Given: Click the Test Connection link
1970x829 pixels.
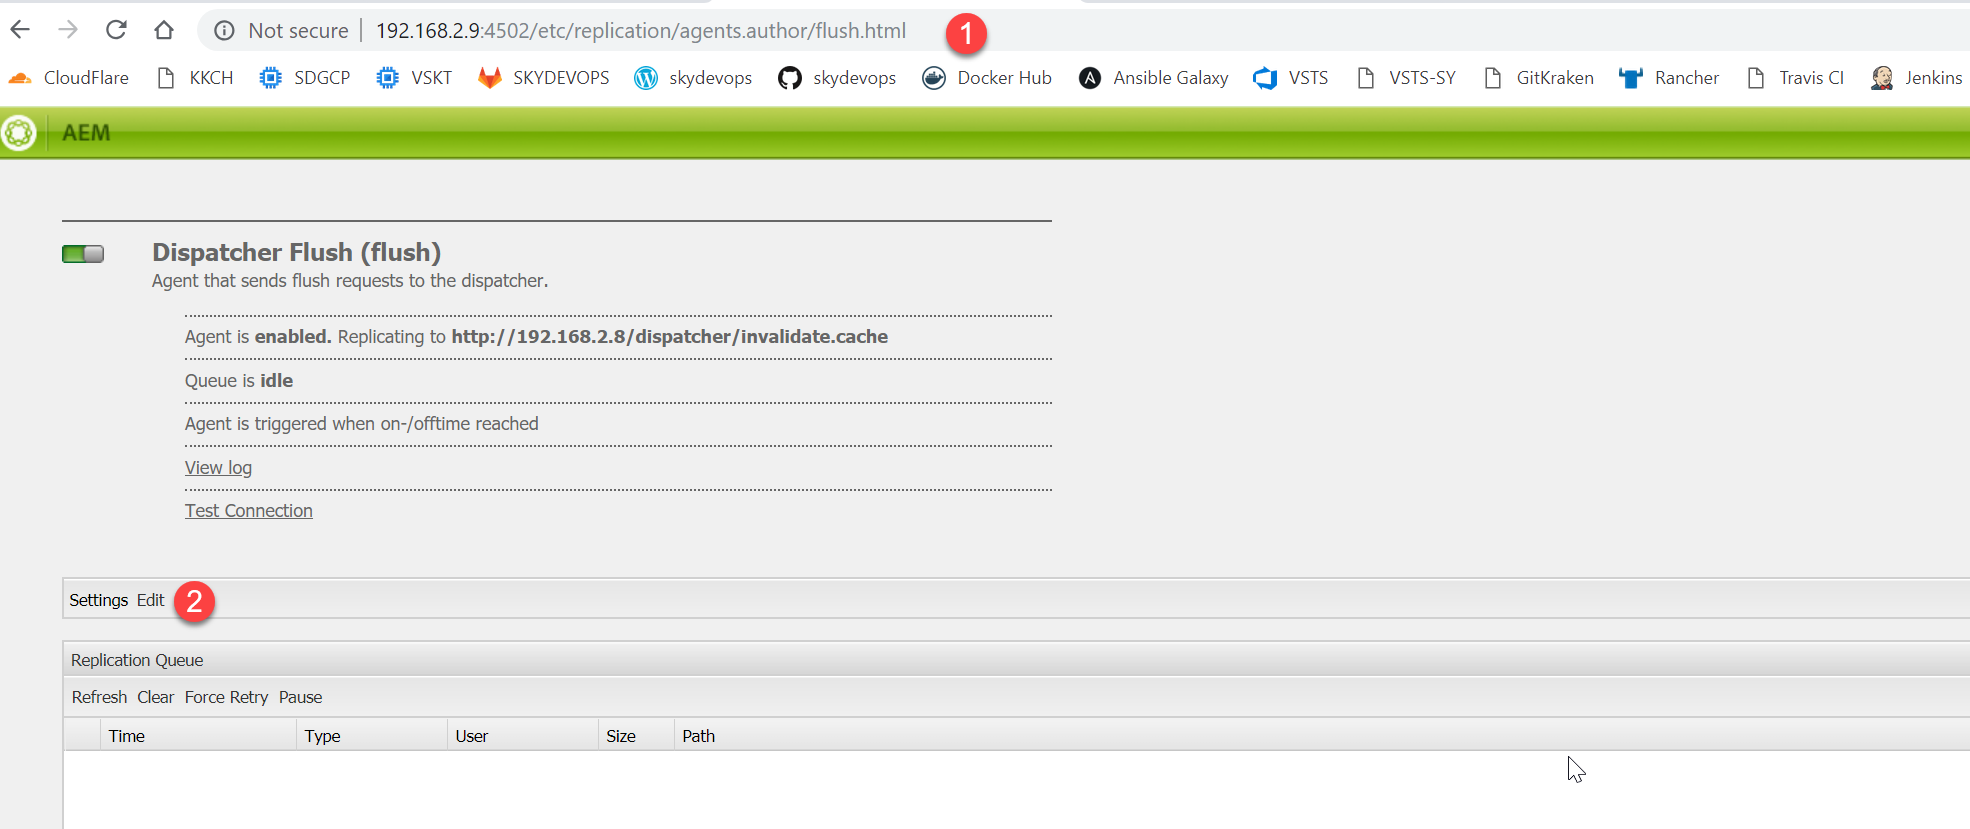Looking at the screenshot, I should tap(248, 511).
